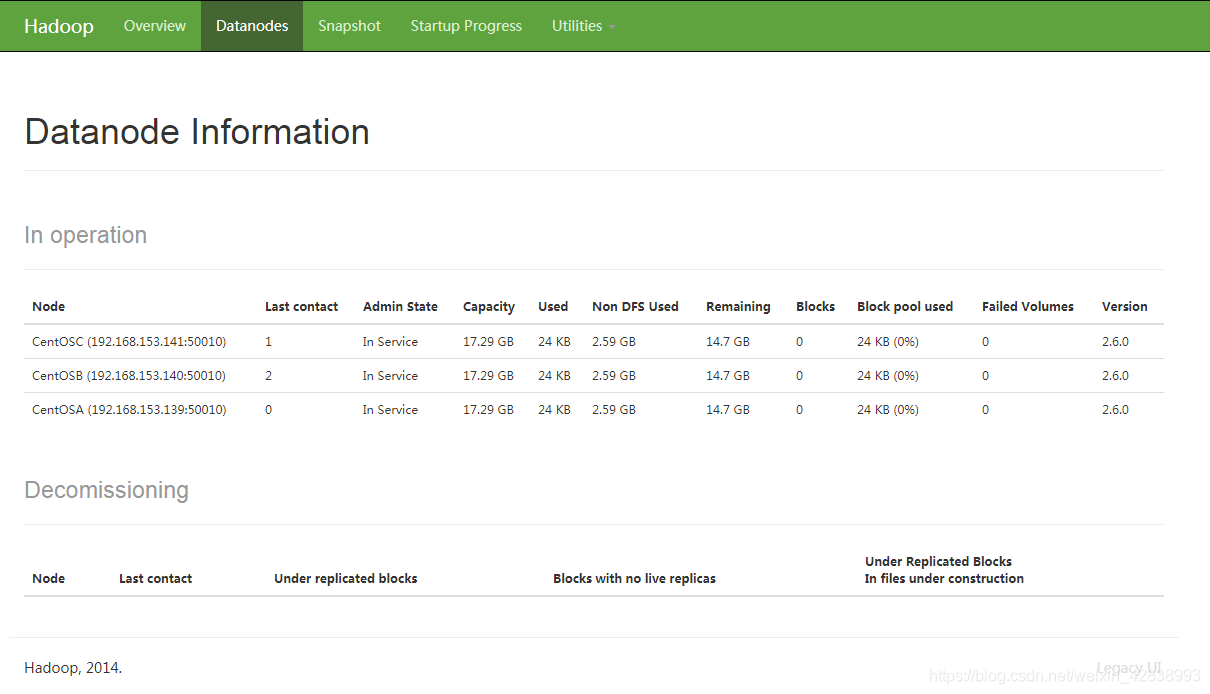
Task: Expand the Utilities dropdown menu
Action: click(x=583, y=26)
